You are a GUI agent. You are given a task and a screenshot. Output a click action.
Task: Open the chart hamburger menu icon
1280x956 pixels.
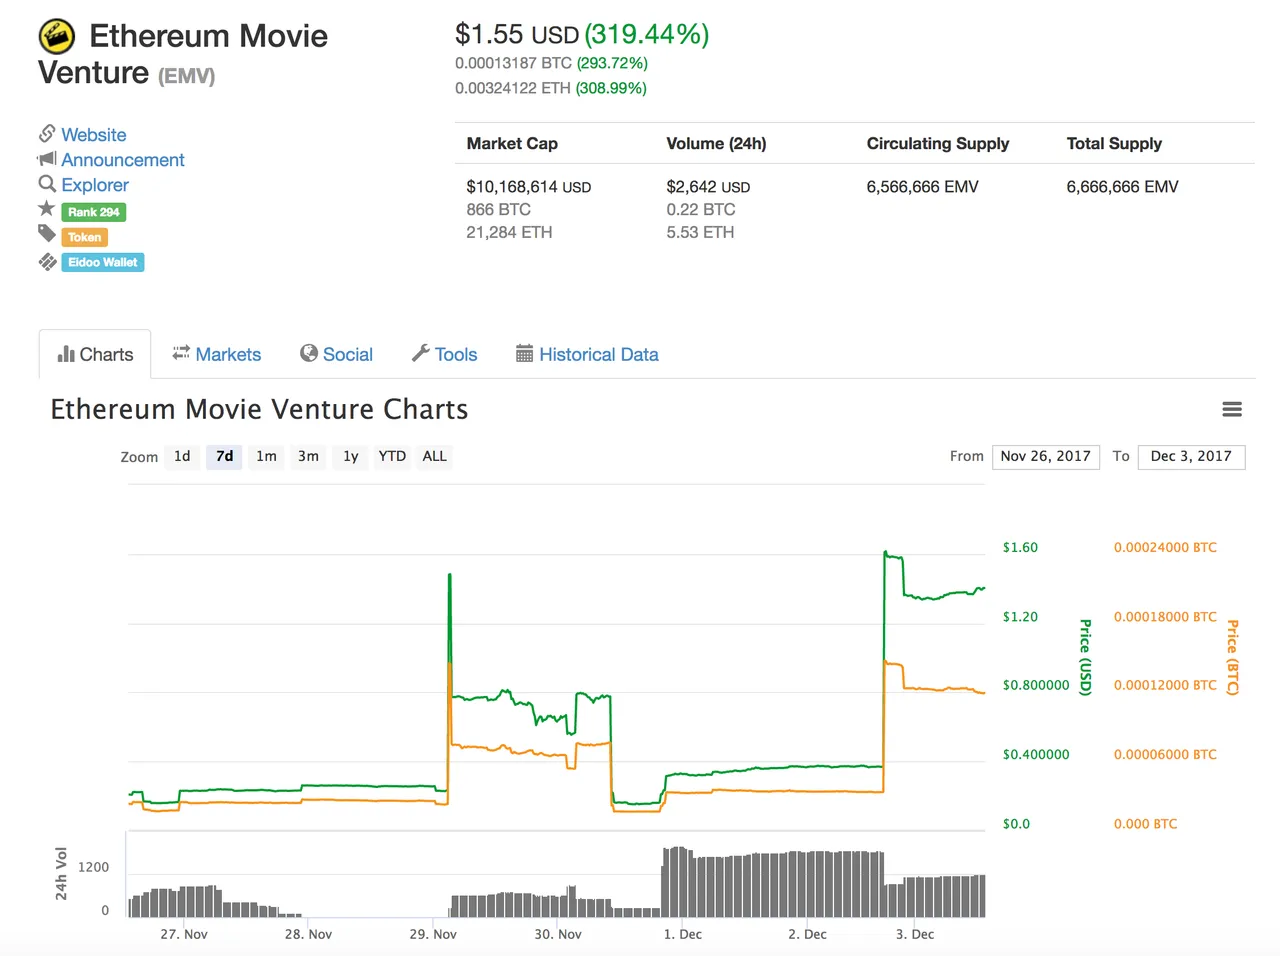1232,409
